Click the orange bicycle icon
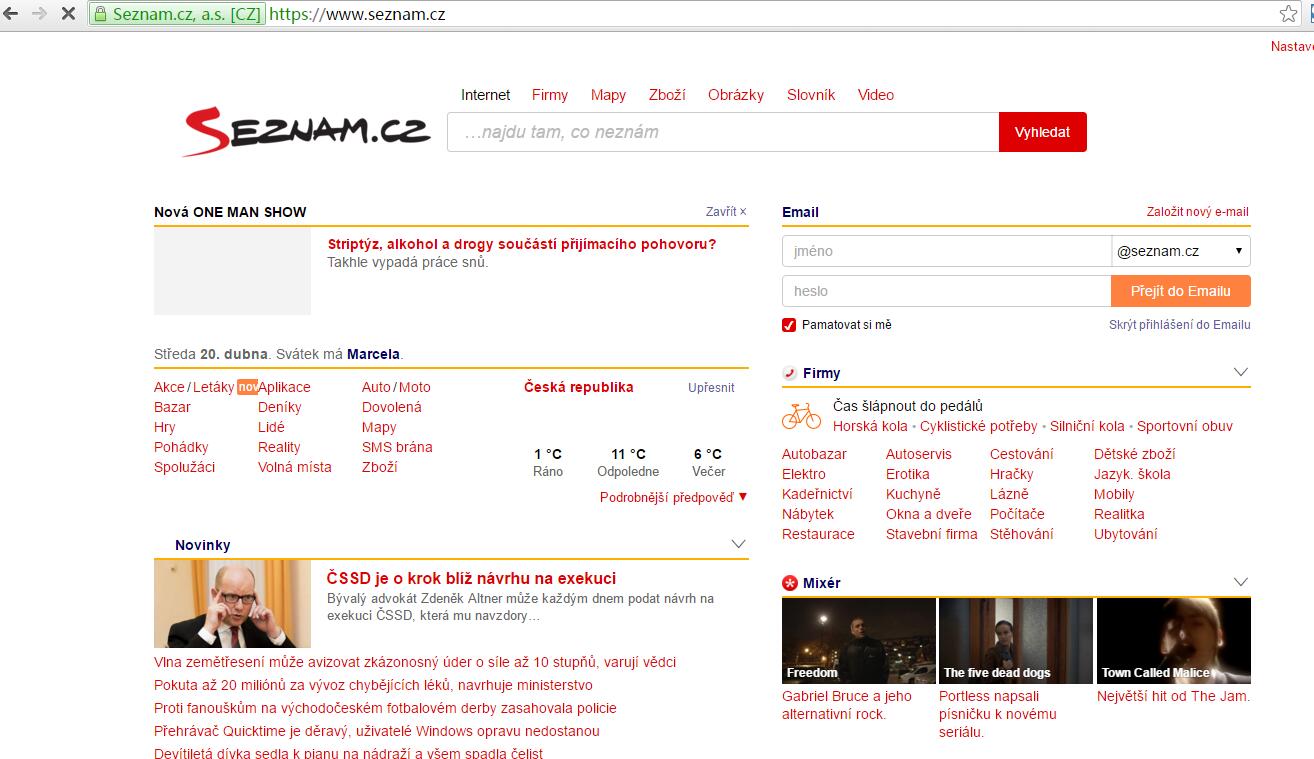Image resolution: width=1314 pixels, height=759 pixels. pos(801,416)
